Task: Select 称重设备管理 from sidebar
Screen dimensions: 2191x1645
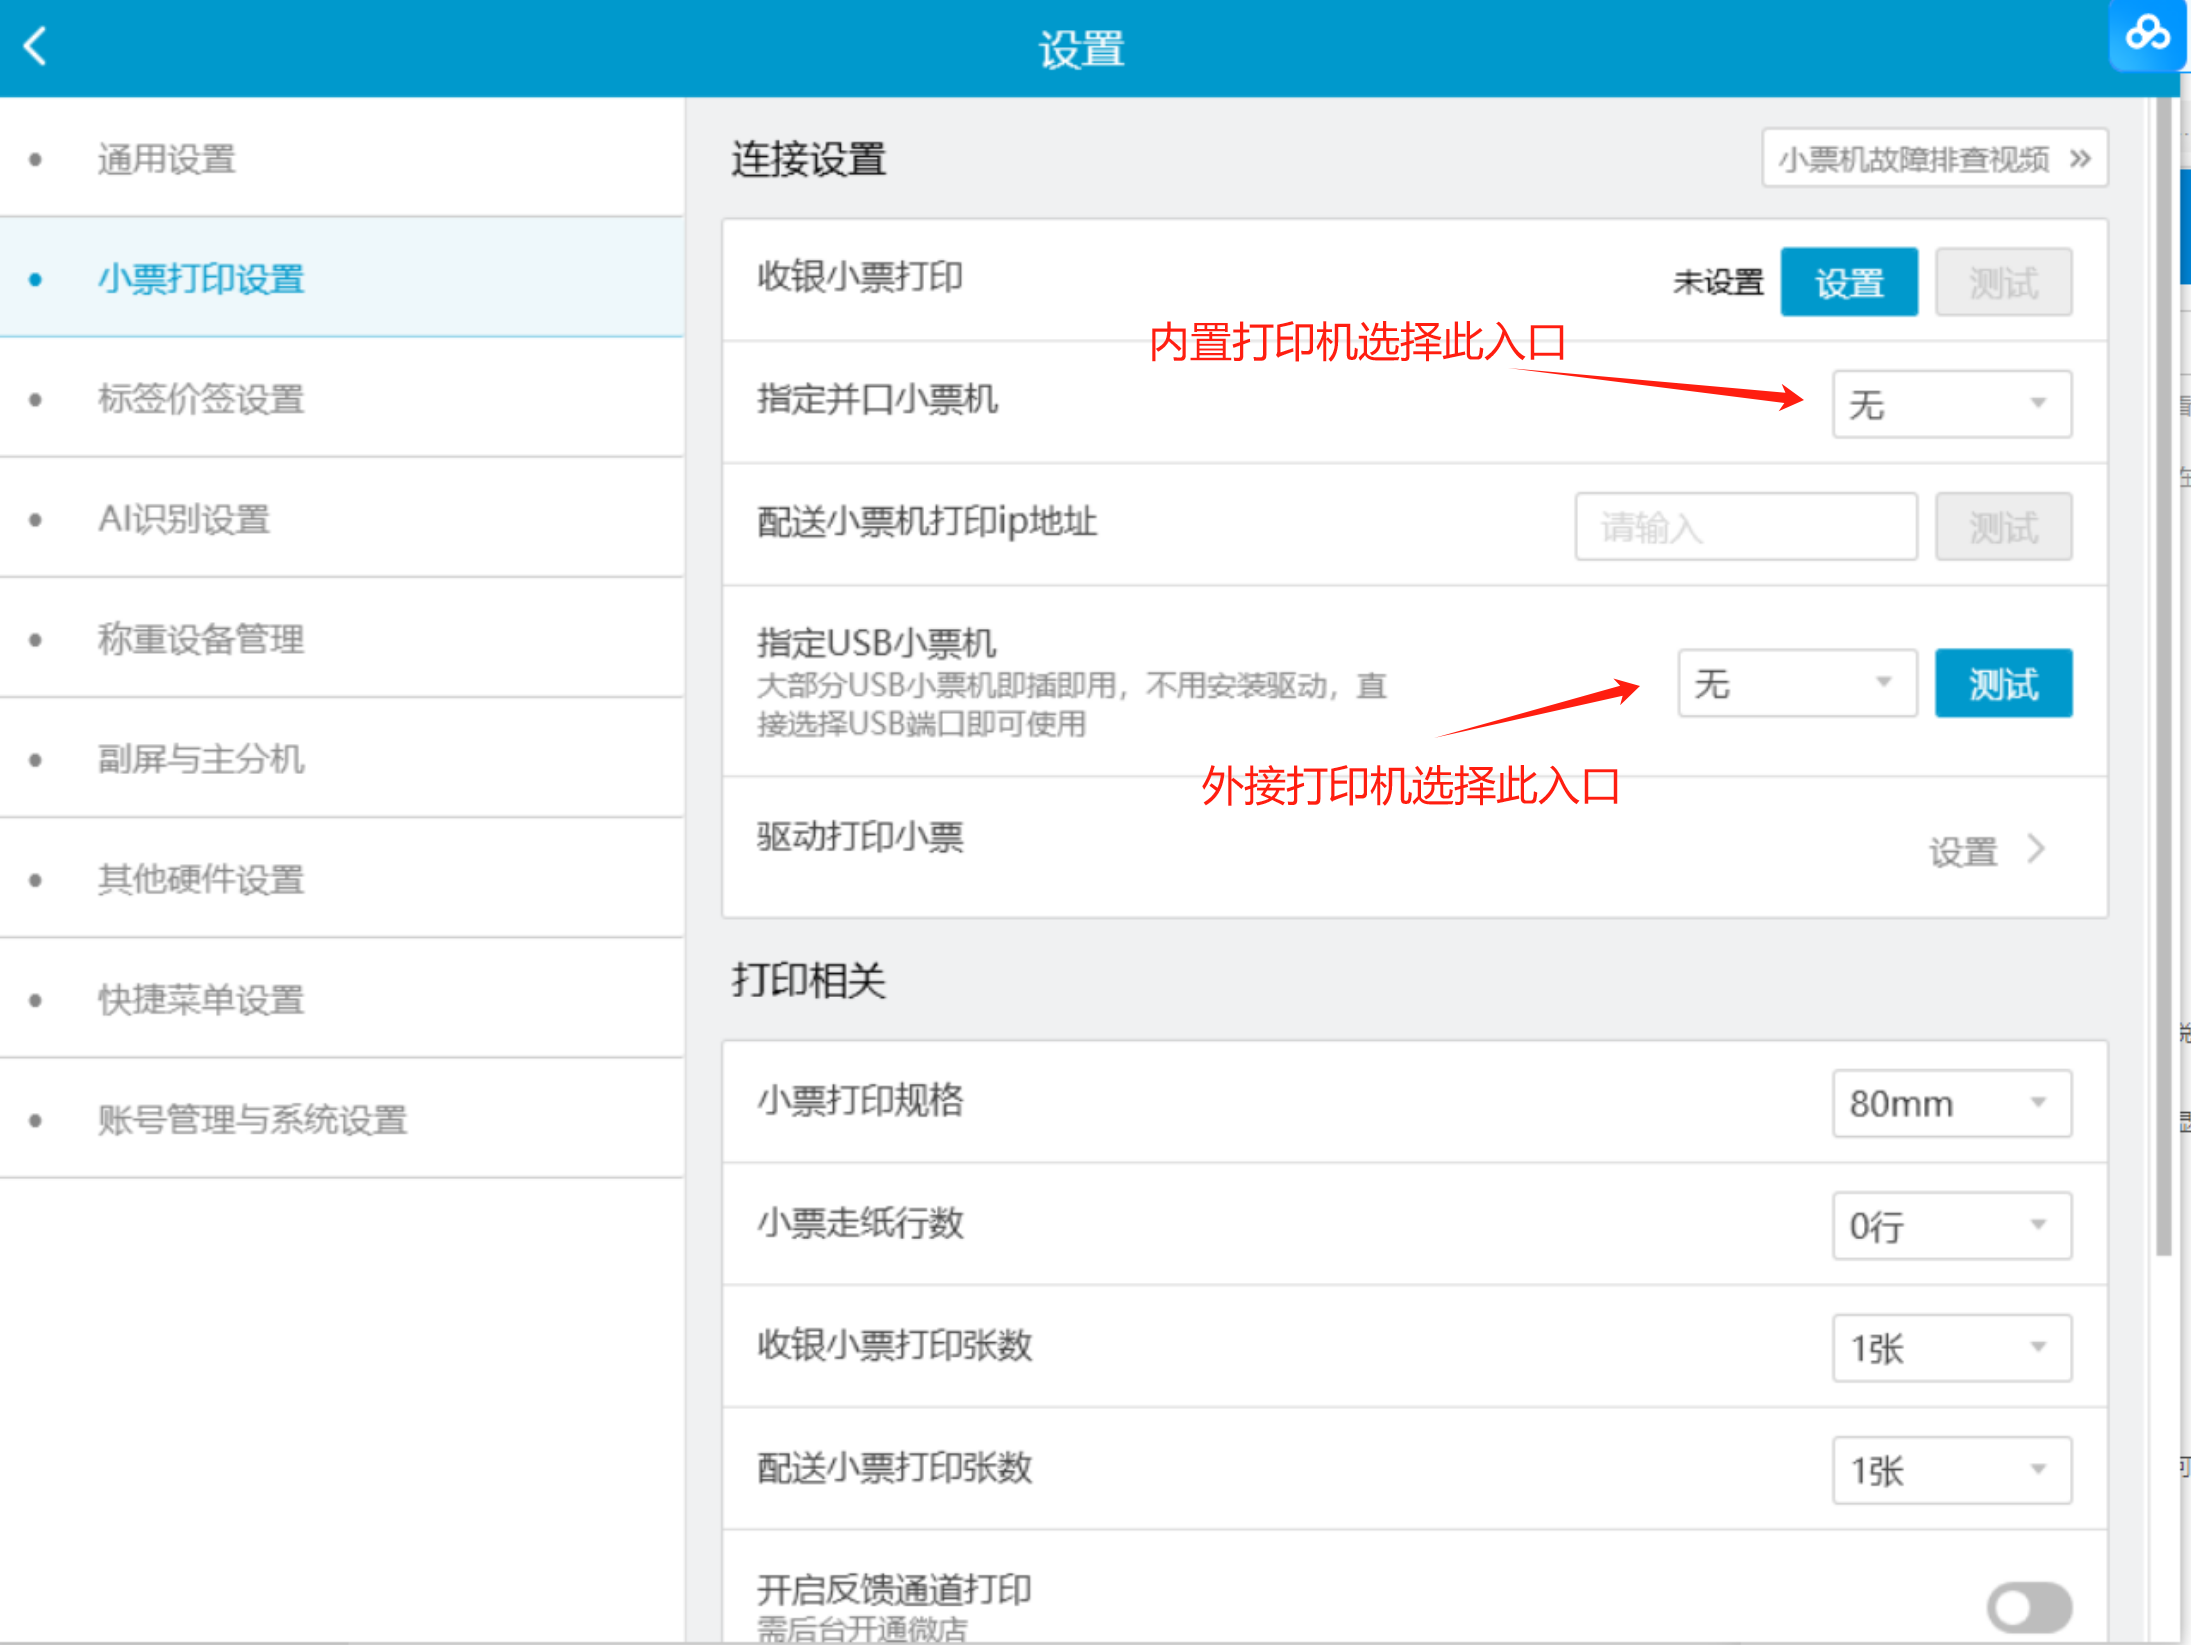Action: pos(201,639)
